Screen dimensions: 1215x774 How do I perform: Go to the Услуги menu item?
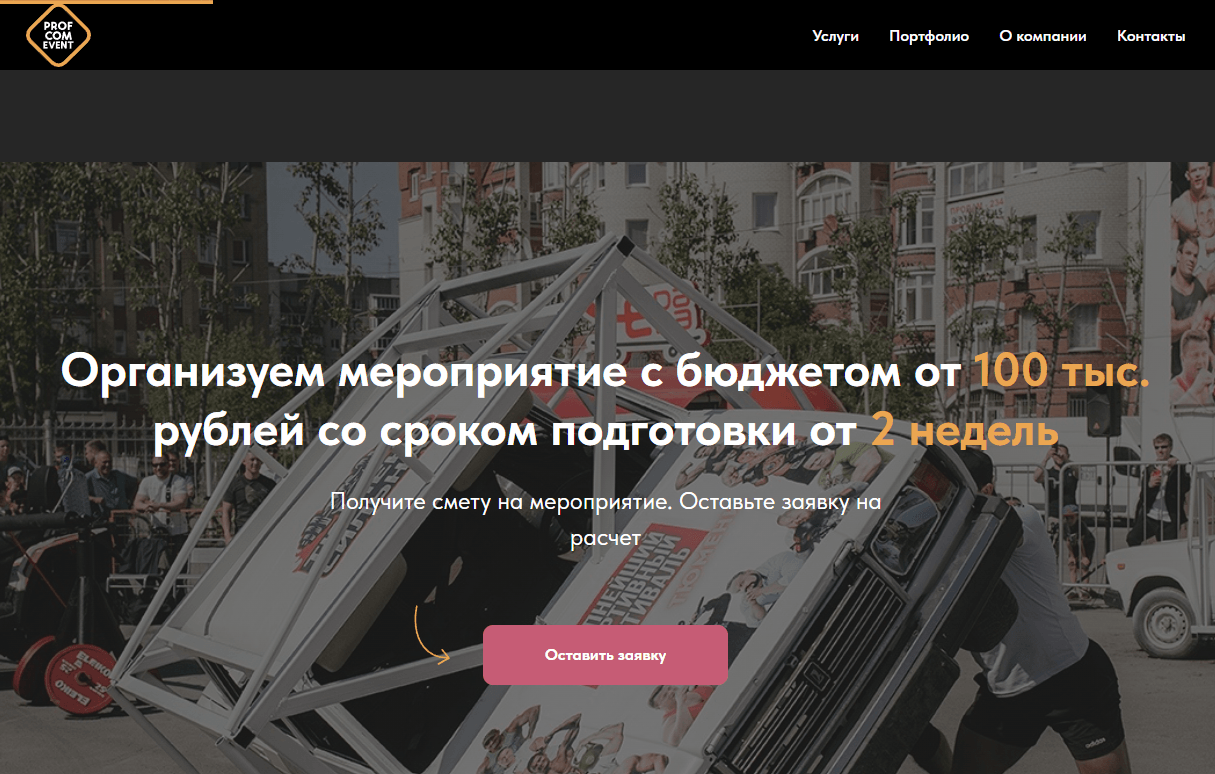point(836,36)
